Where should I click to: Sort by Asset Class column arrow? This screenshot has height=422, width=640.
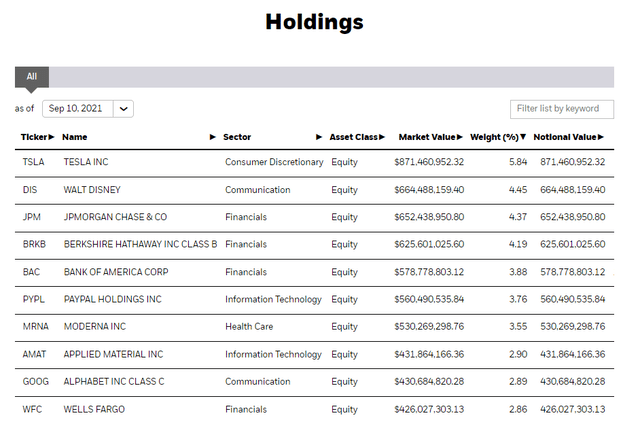(382, 137)
